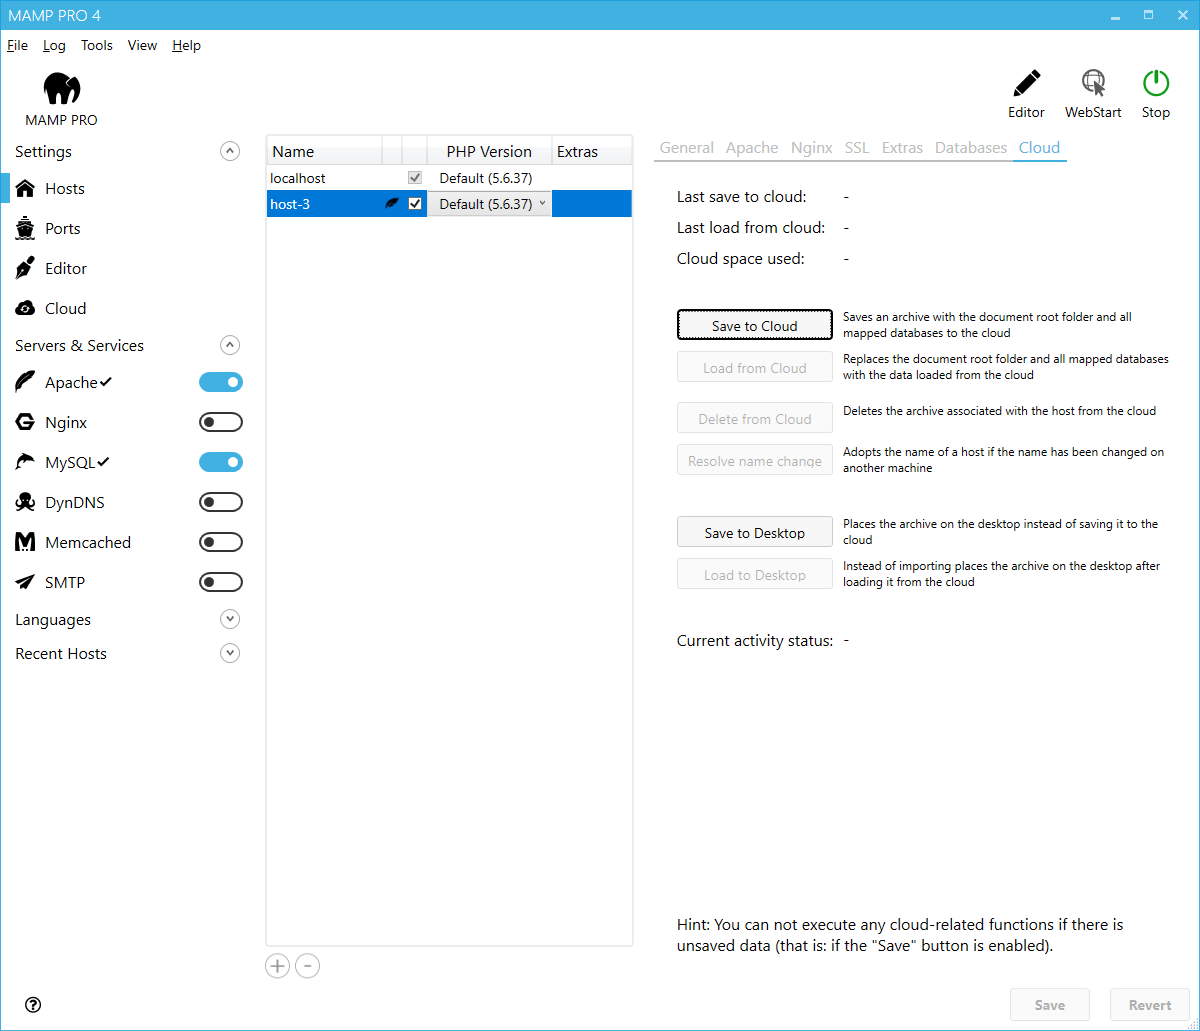Click the Save to Cloud button

point(755,326)
